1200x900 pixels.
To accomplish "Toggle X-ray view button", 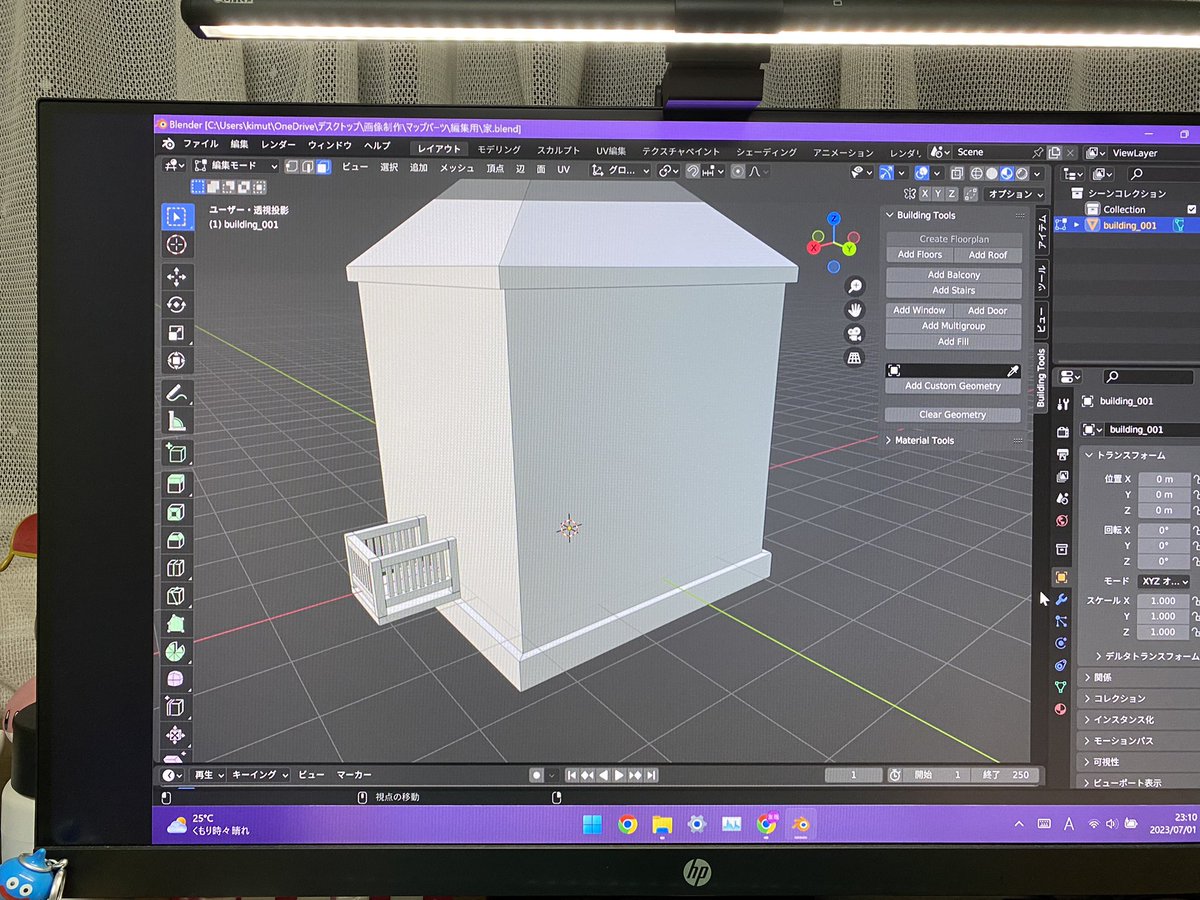I will coord(956,173).
